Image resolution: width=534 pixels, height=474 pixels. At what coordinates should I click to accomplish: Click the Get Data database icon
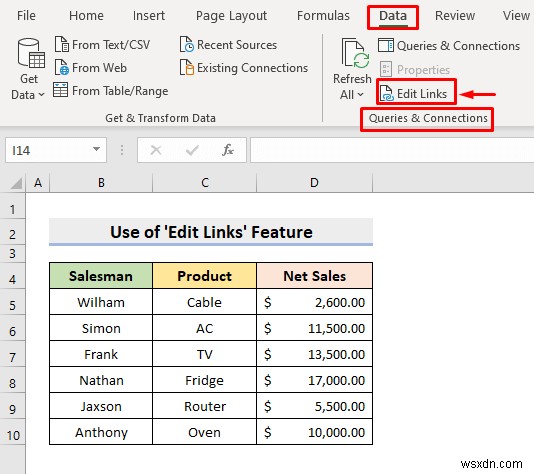(31, 53)
